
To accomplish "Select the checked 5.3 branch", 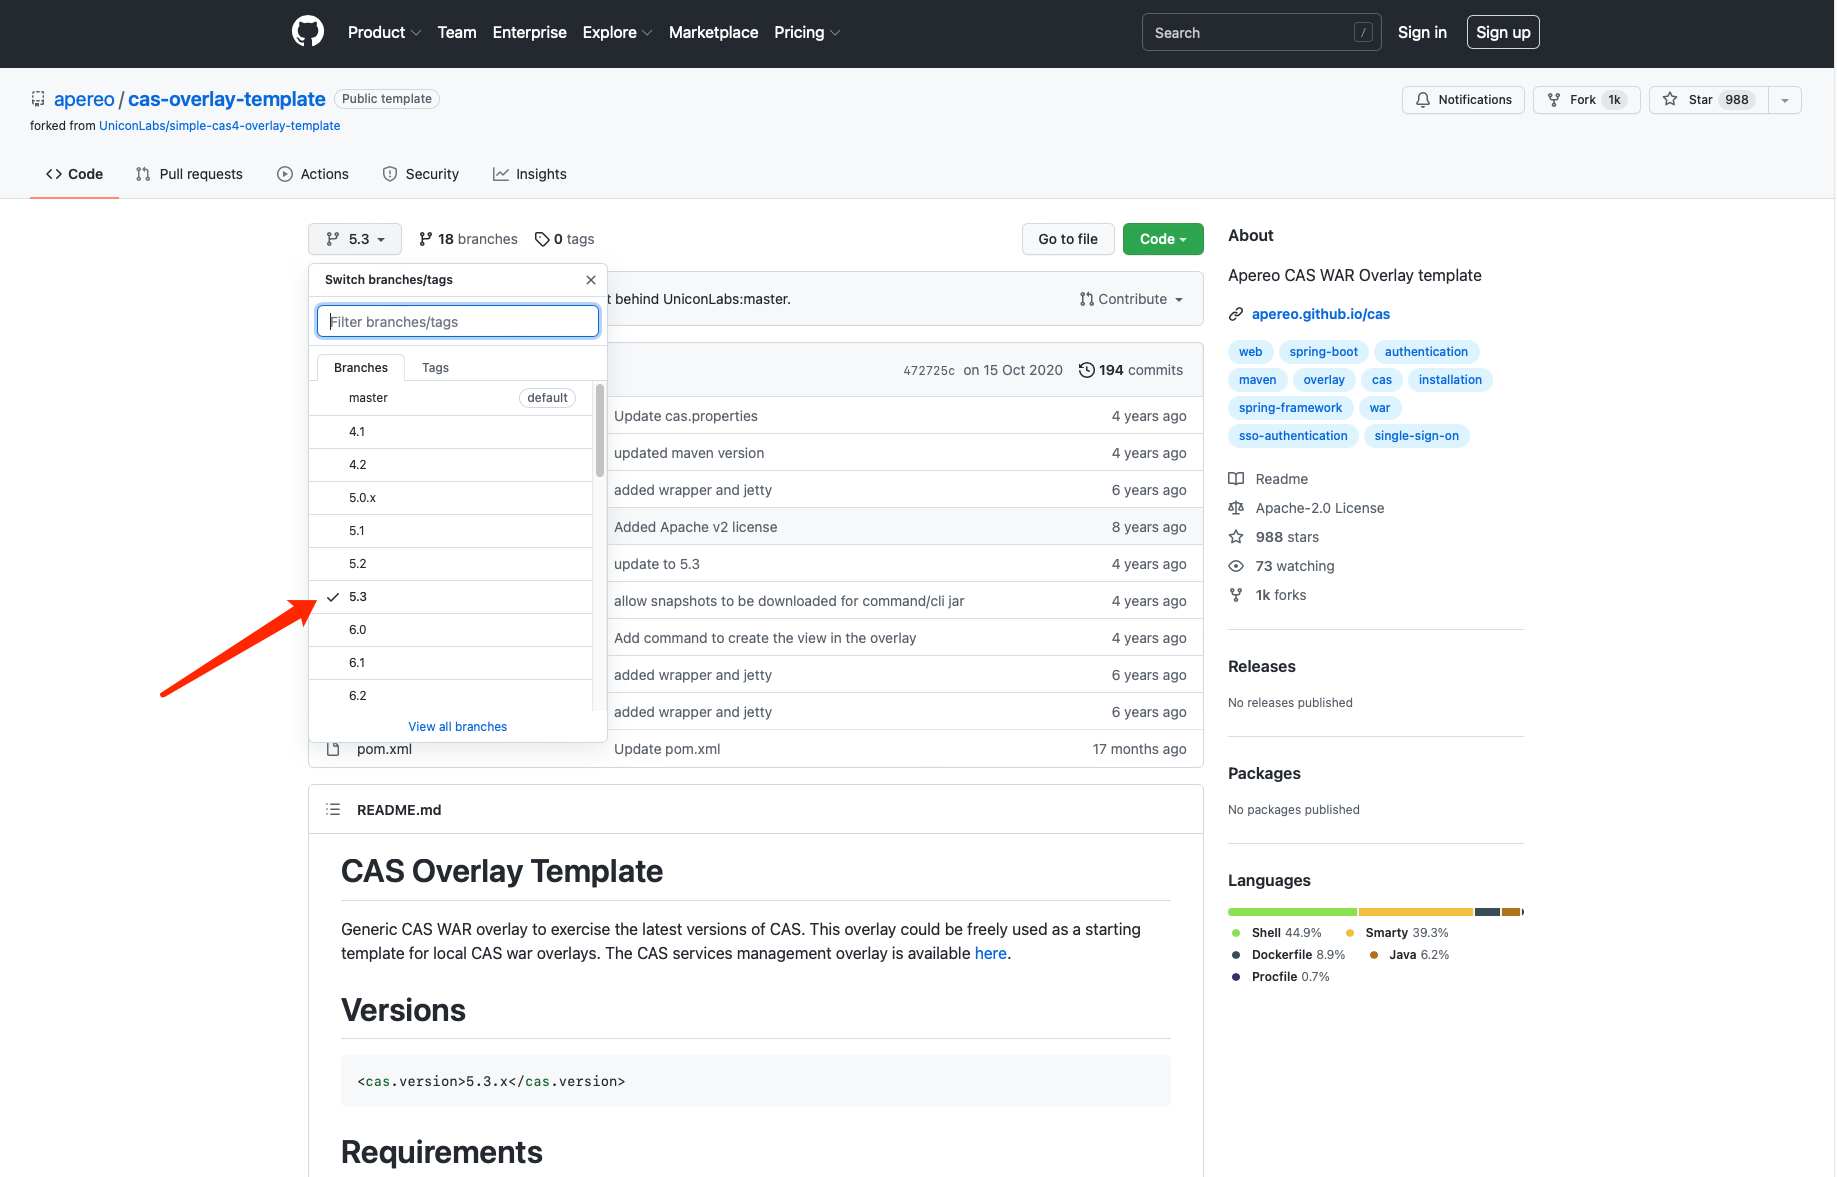I will [358, 597].
